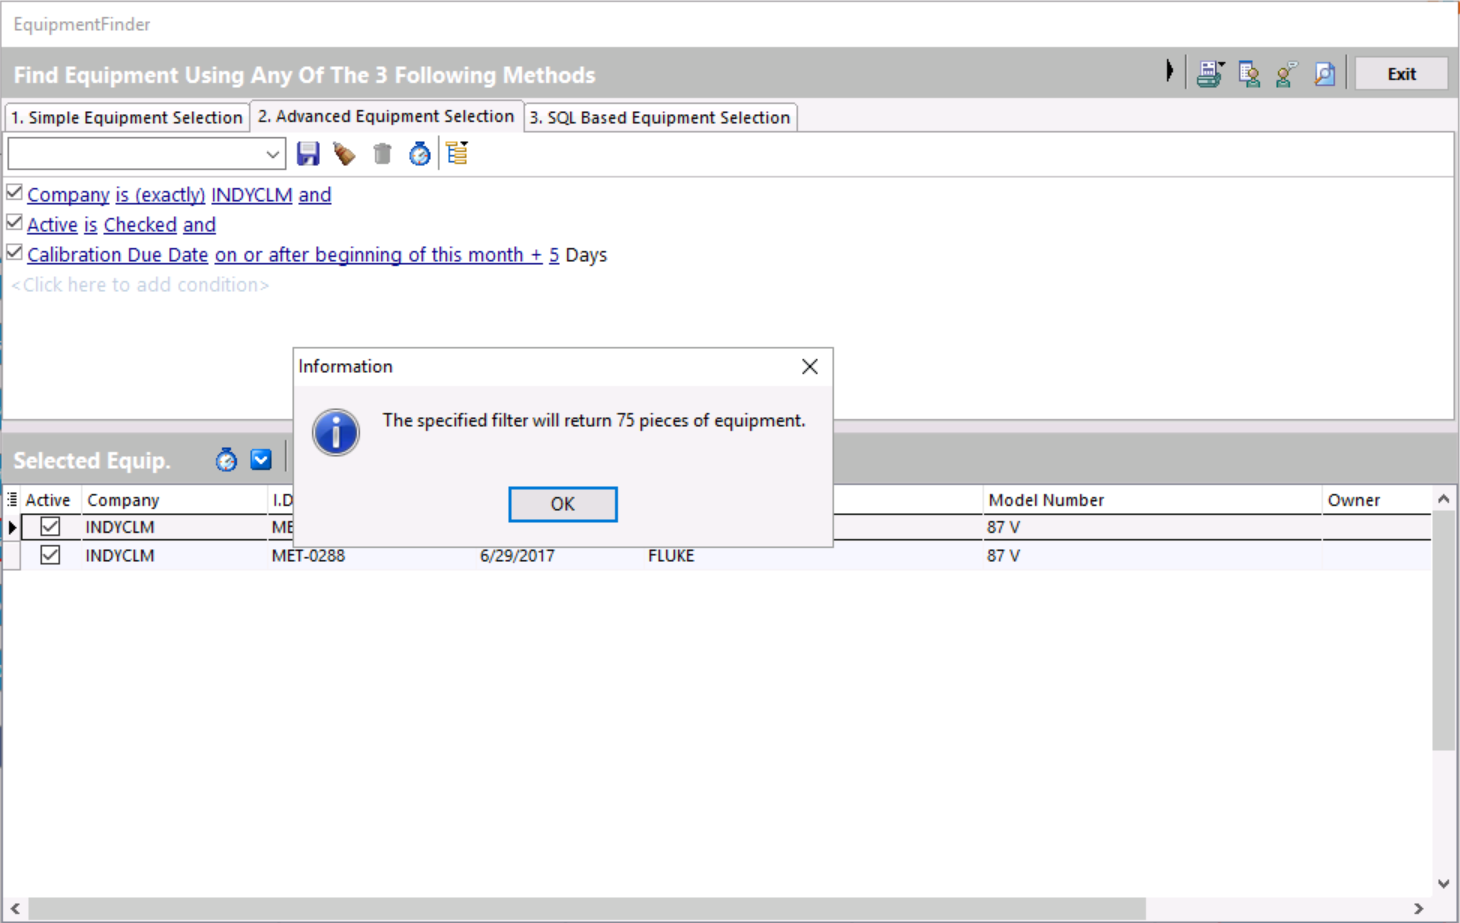Click the document magnifier preview icon
The width and height of the screenshot is (1460, 923).
pyautogui.click(x=1325, y=74)
